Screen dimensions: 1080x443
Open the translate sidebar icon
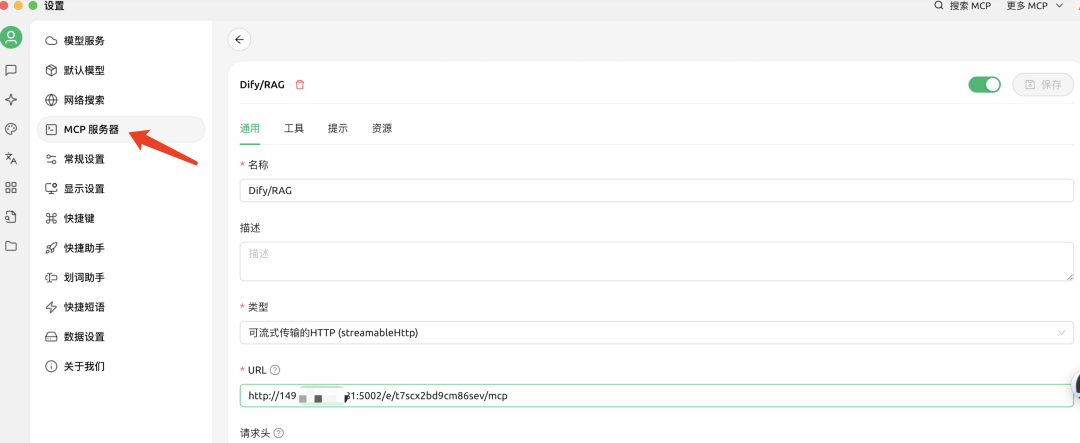[x=11, y=158]
